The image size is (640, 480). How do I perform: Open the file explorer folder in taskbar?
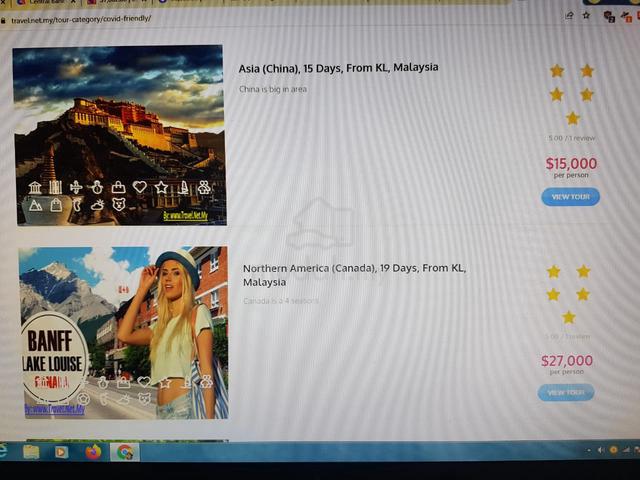[31, 452]
